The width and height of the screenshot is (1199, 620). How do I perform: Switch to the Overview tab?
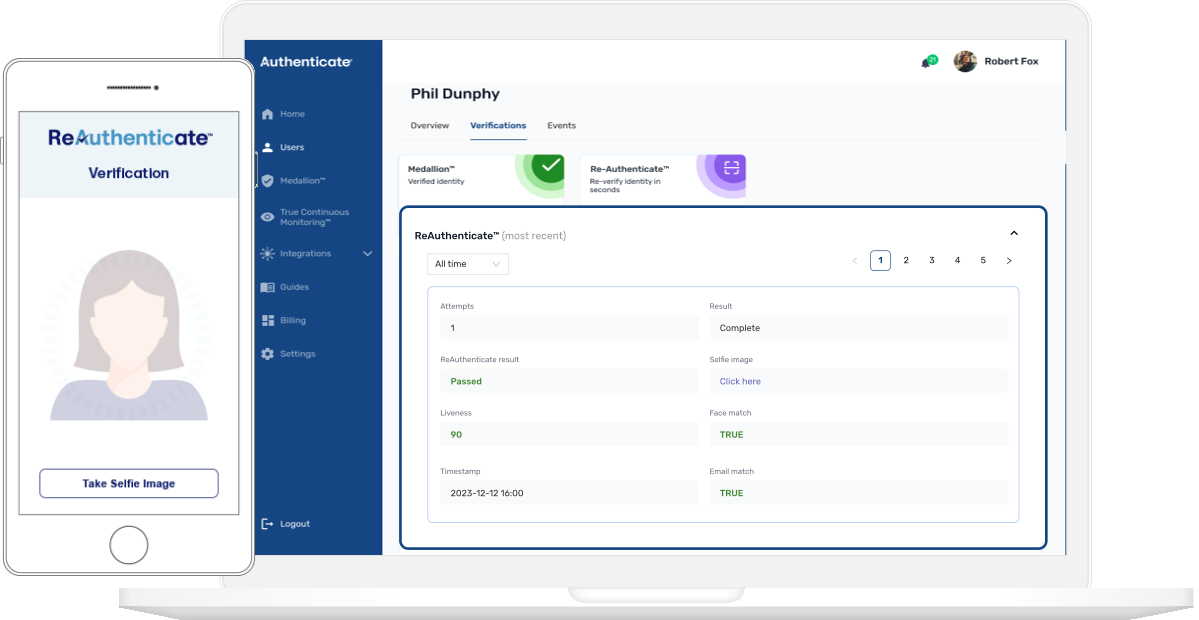pyautogui.click(x=430, y=126)
